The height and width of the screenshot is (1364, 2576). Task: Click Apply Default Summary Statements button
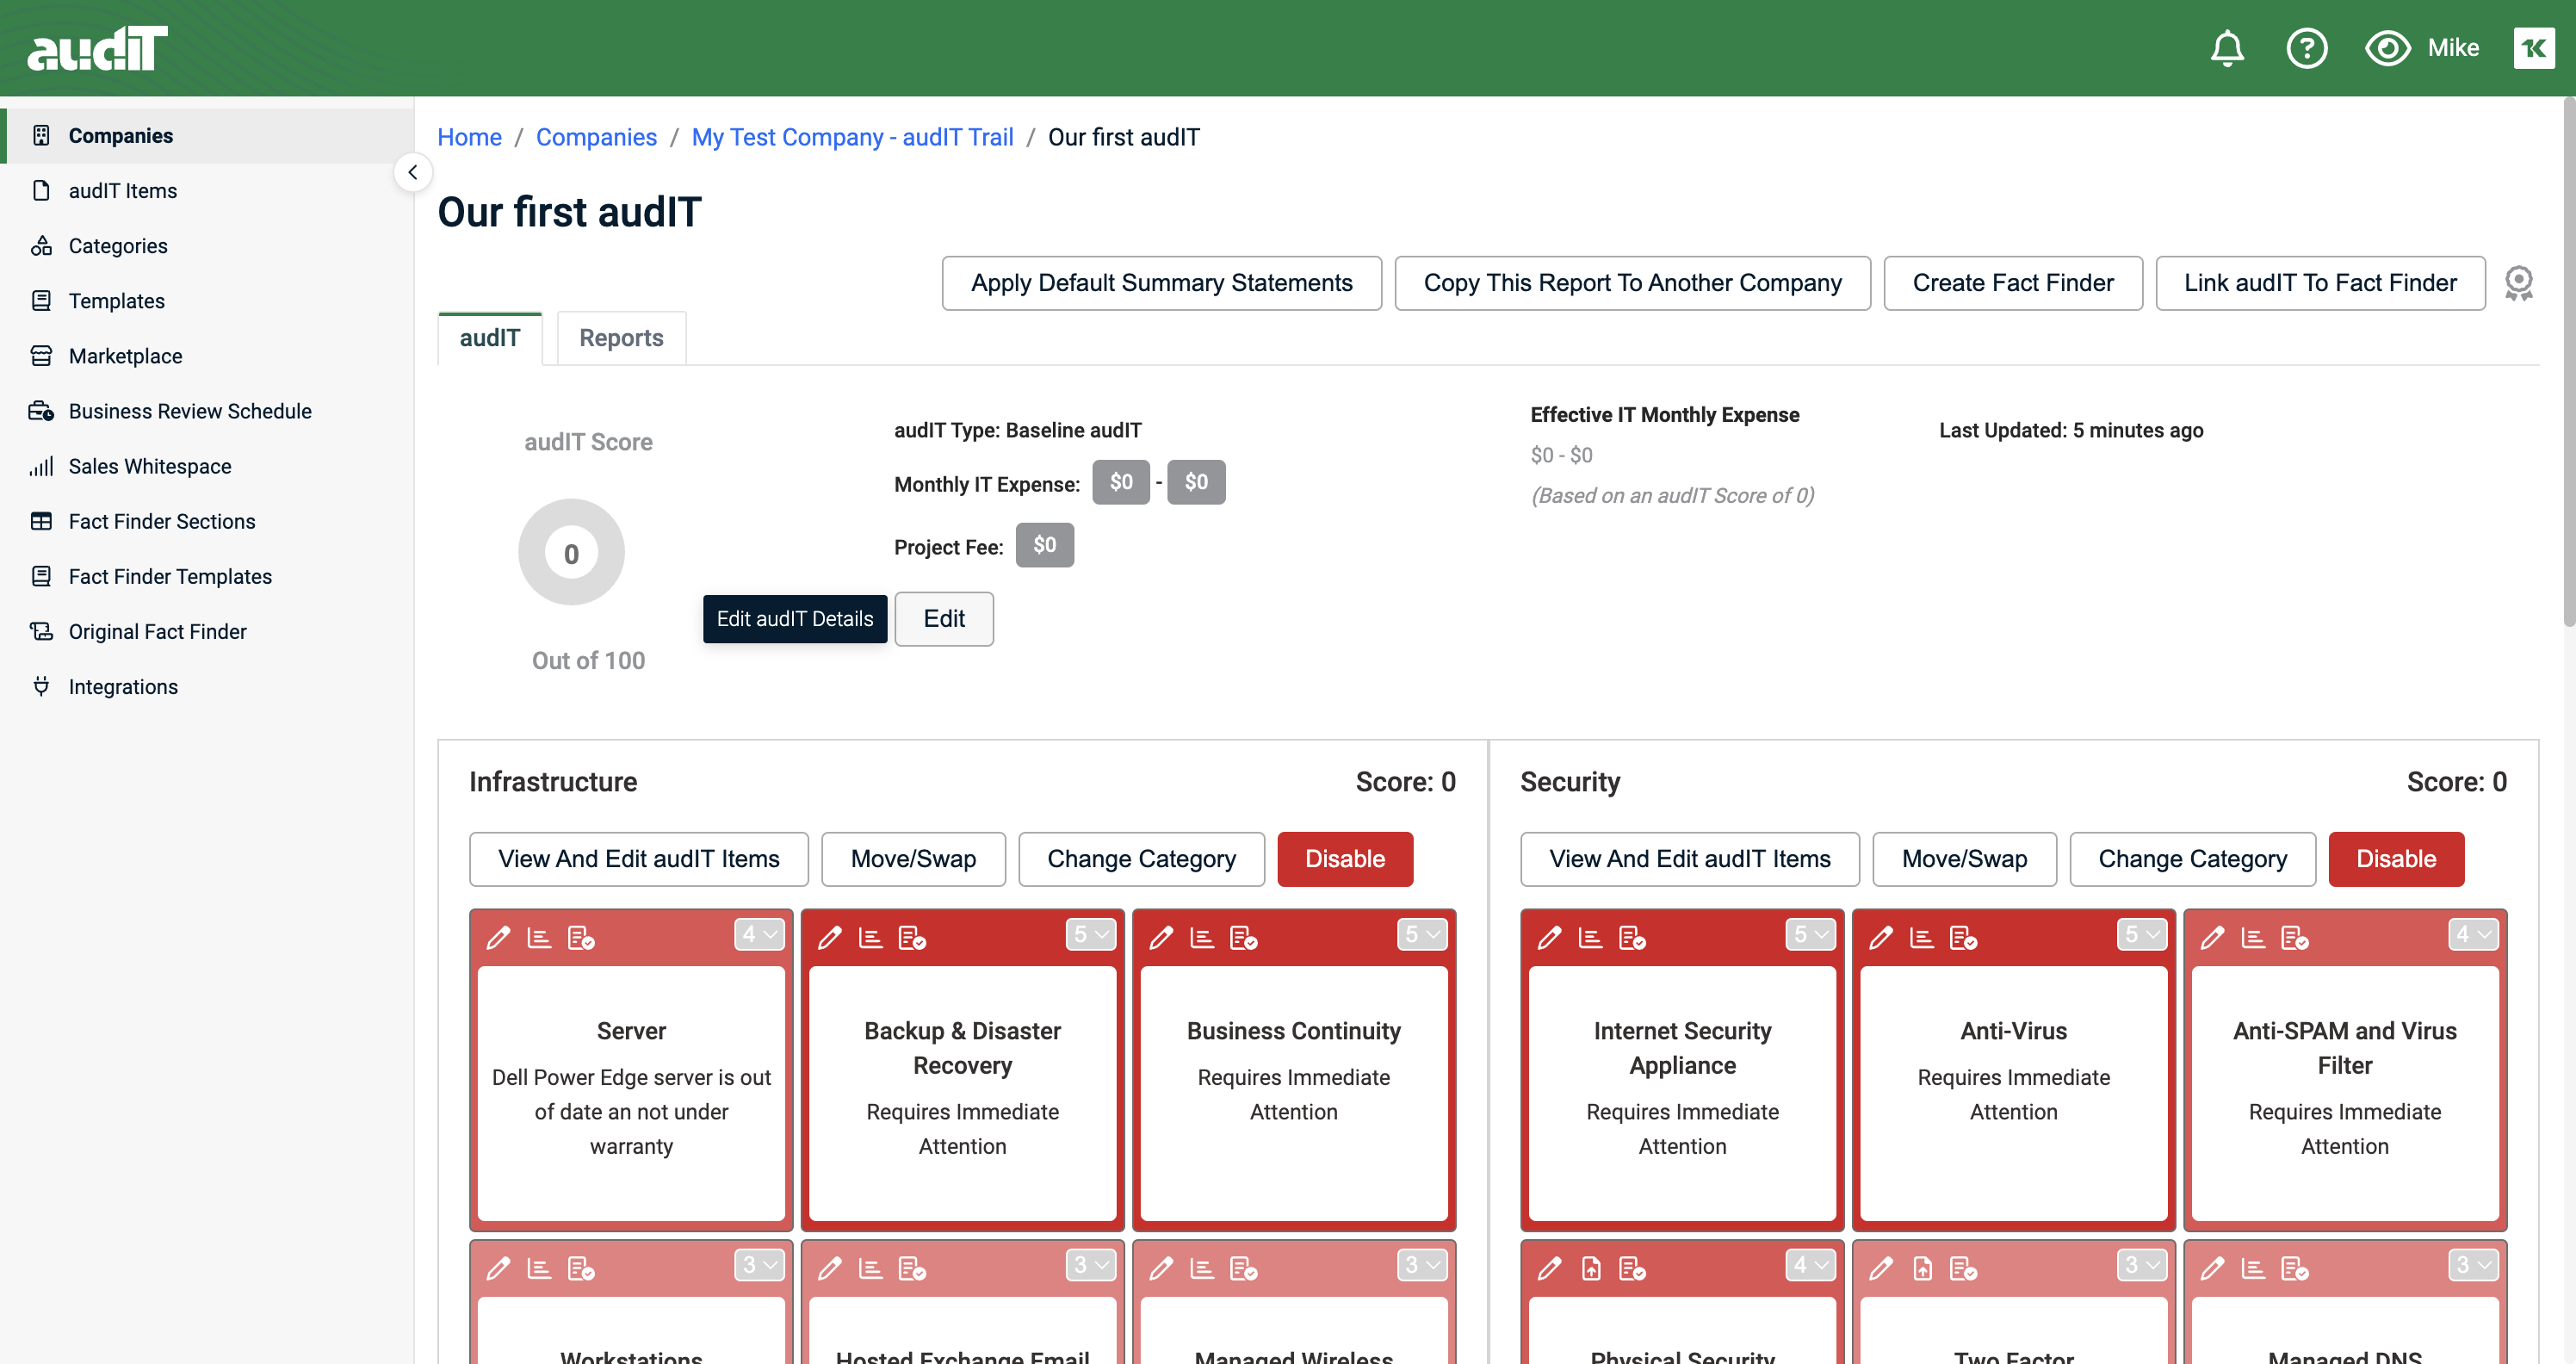click(x=1161, y=283)
